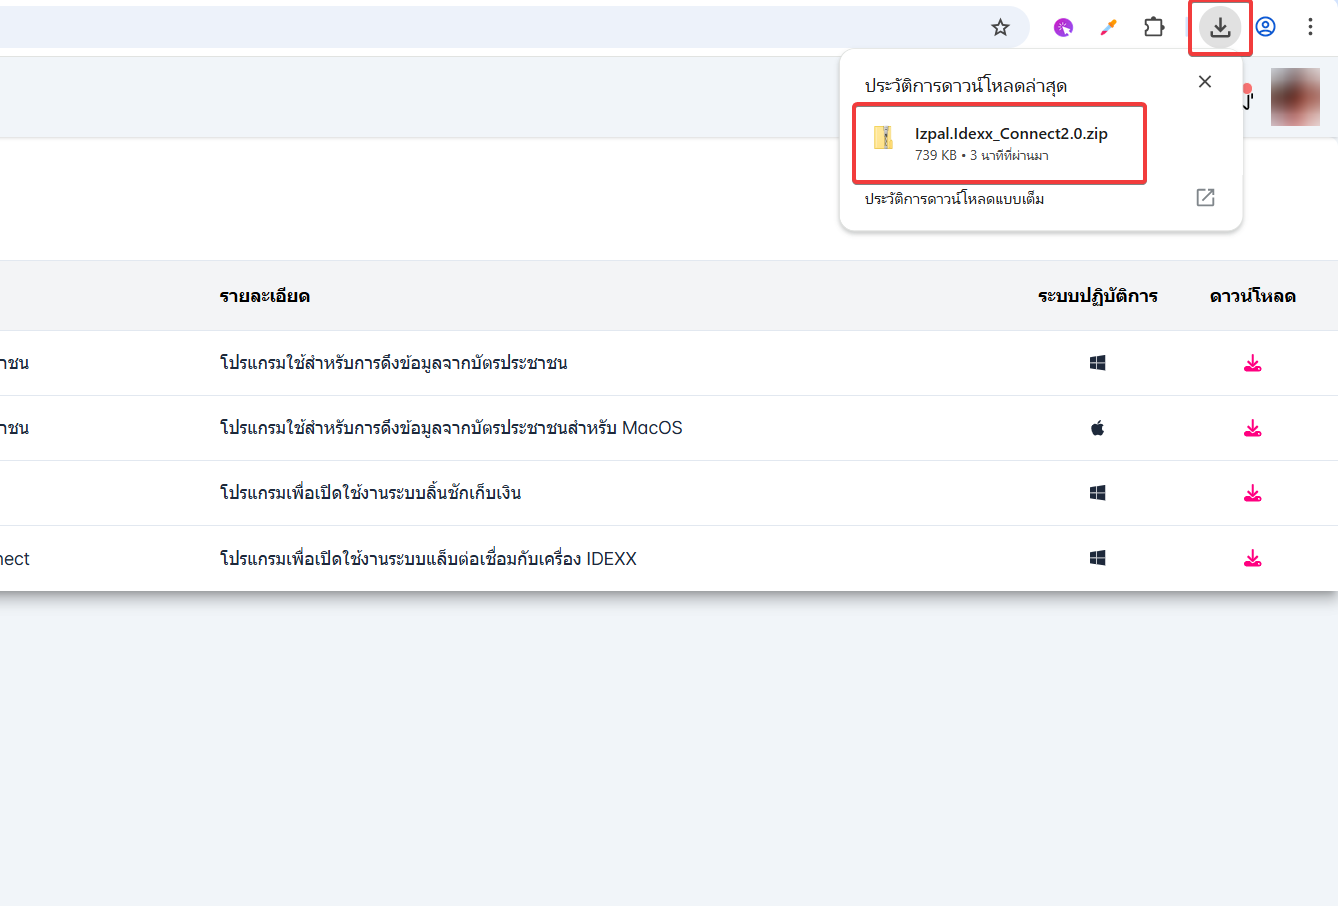This screenshot has width=1338, height=906.
Task: Open the downloaded Izpal.Idexx_Connect2.0.zip file
Action: (x=999, y=143)
